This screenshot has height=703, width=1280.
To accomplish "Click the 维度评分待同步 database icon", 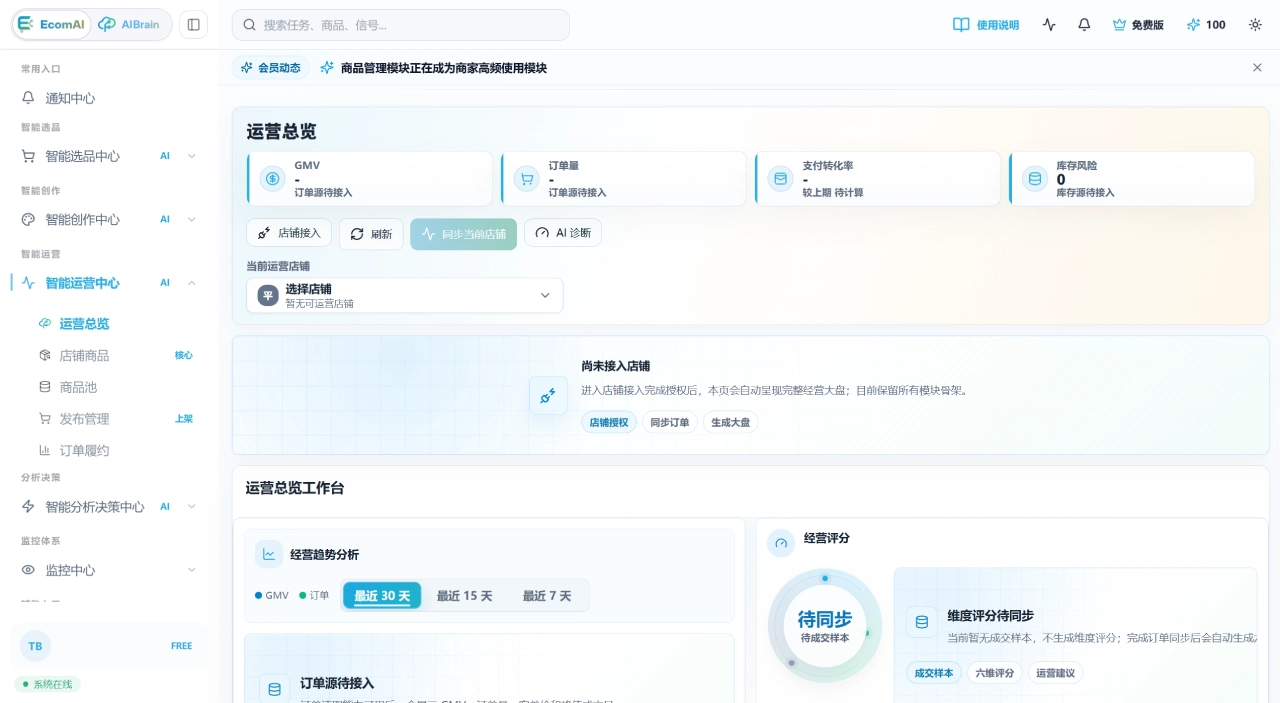I will point(922,622).
